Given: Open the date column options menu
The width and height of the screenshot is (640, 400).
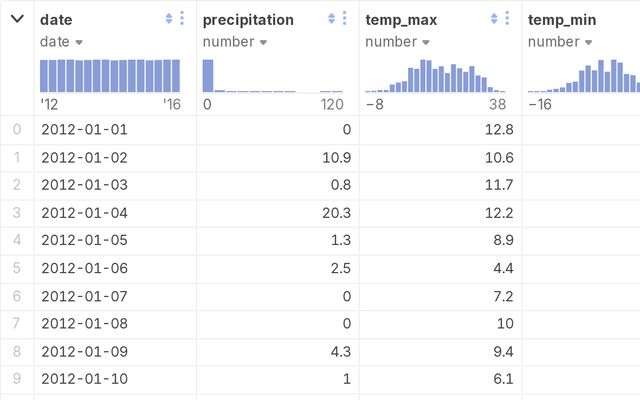Looking at the screenshot, I should 181,19.
